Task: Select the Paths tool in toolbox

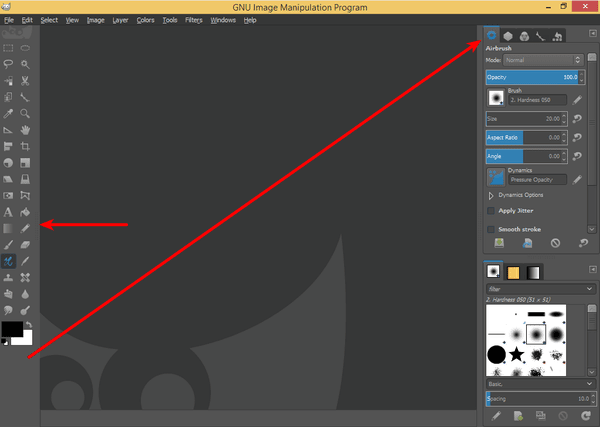Action: point(25,97)
